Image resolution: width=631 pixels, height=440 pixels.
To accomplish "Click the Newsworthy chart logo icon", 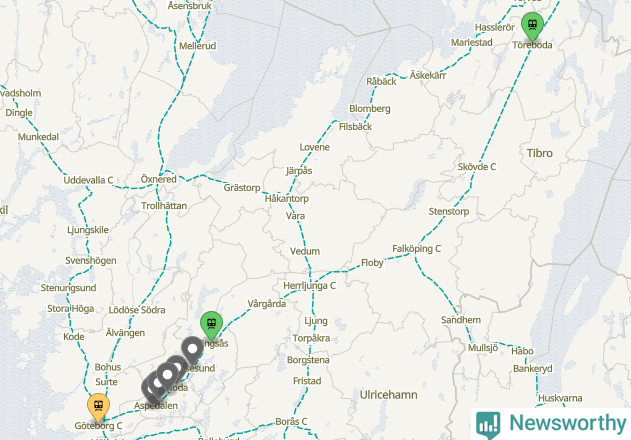I will click(x=488, y=425).
